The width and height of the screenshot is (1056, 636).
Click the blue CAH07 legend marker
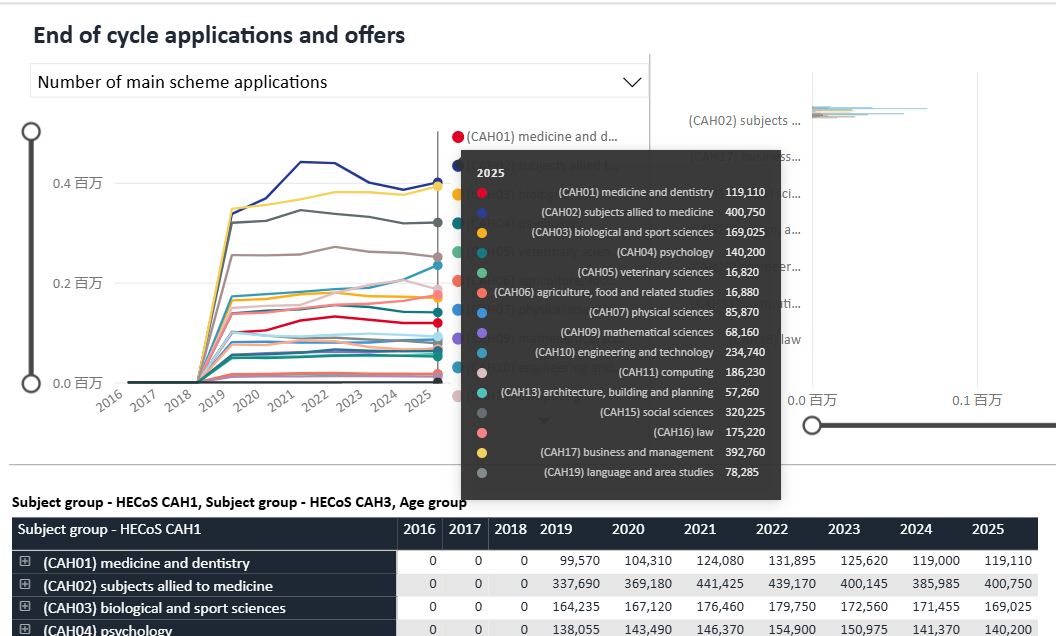pyautogui.click(x=458, y=310)
